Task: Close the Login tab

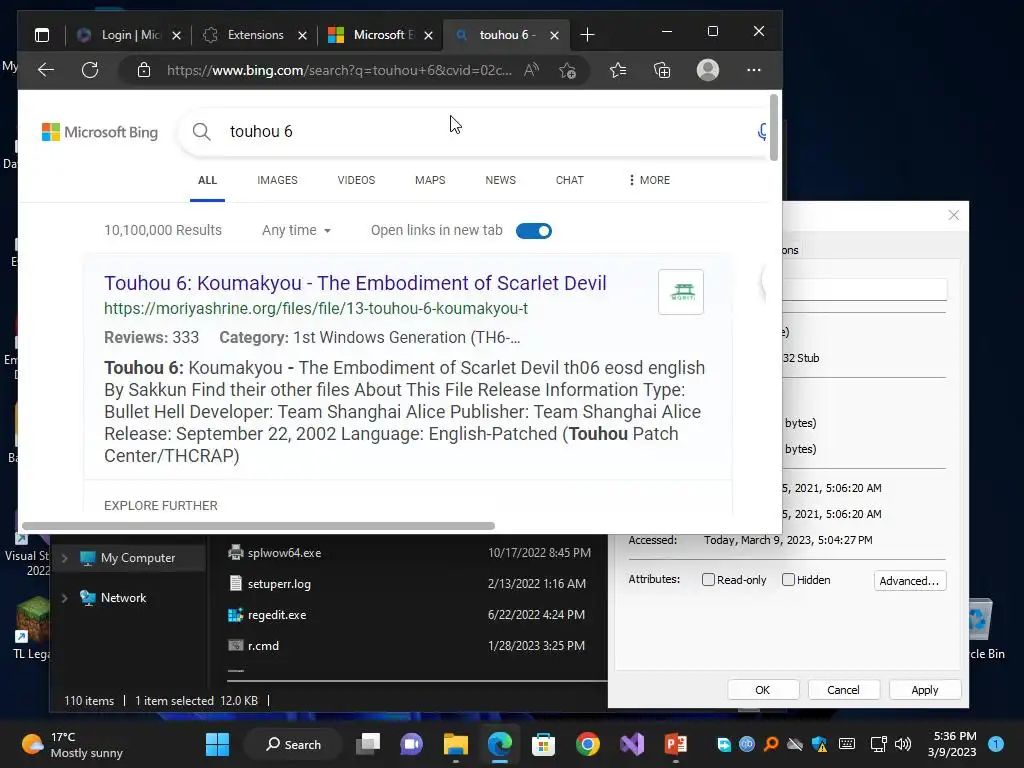Action: (176, 35)
